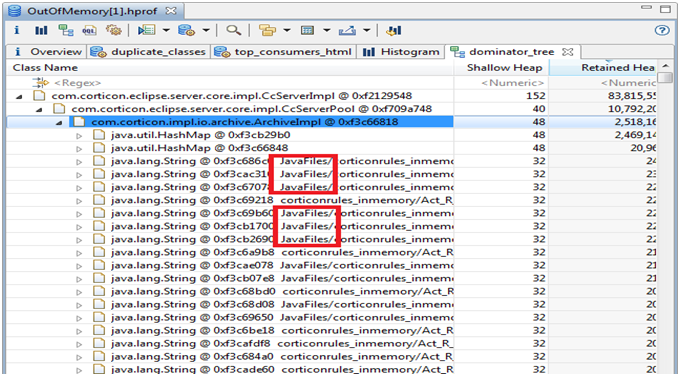The width and height of the screenshot is (680, 376).
Task: Open the Export dropdown arrow
Action: 366,30
